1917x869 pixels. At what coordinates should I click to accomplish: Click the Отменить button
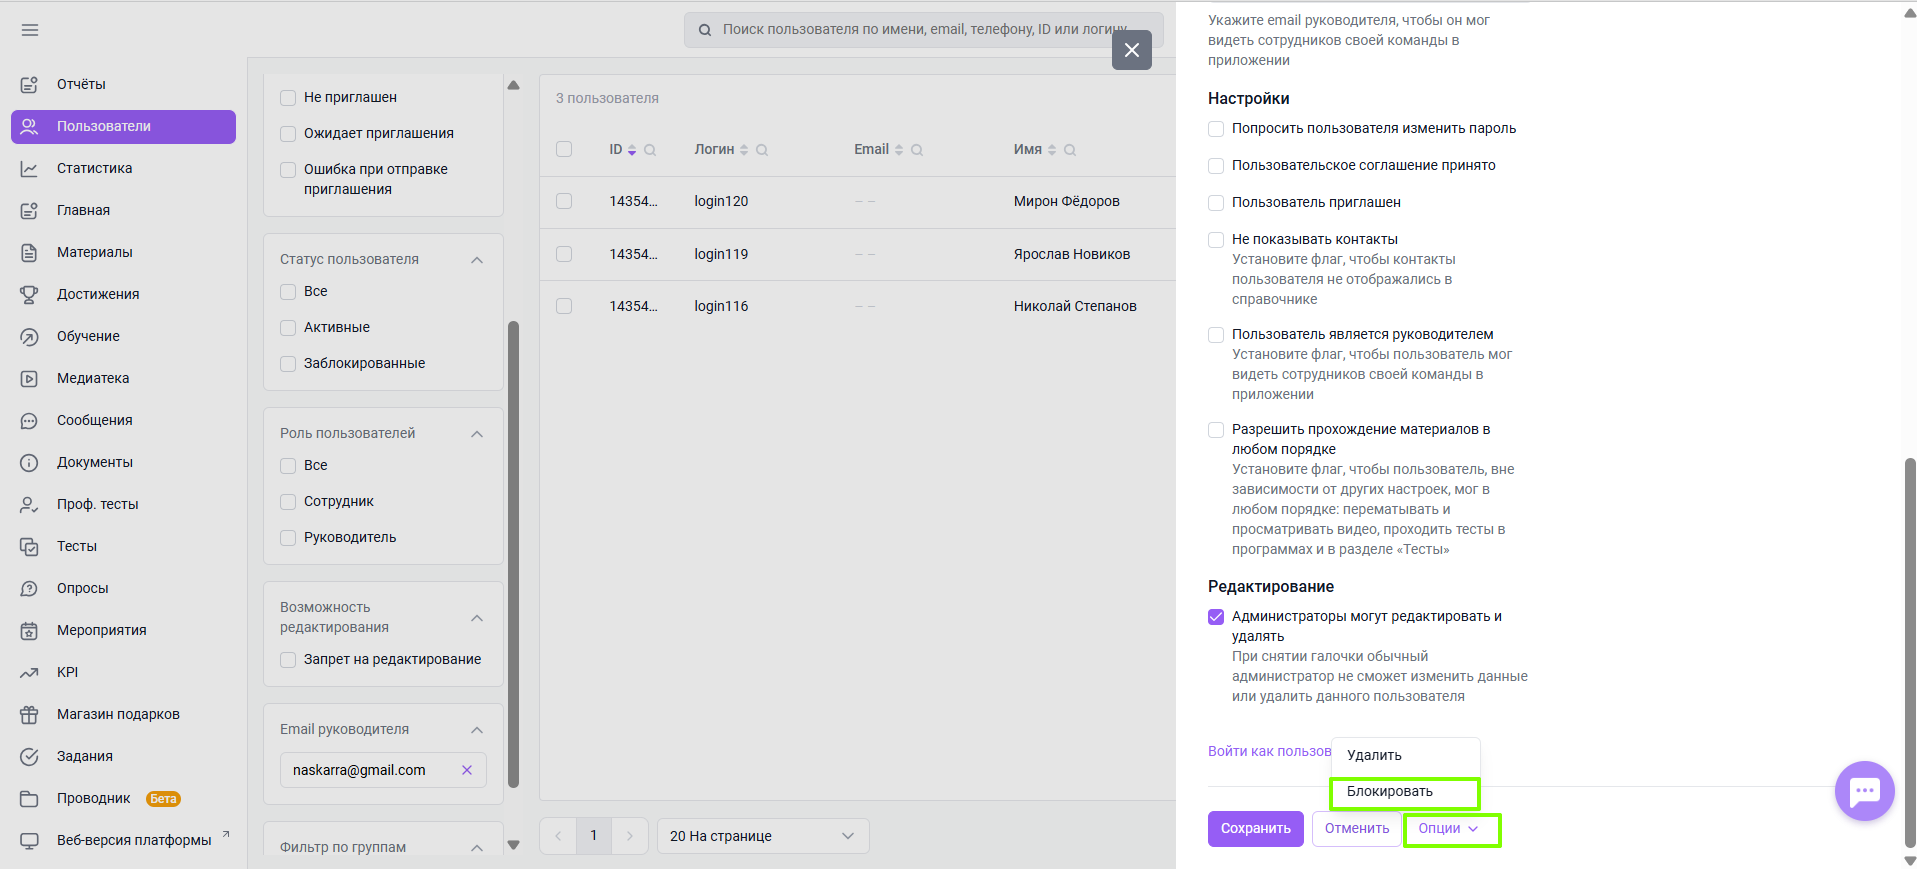tap(1357, 829)
